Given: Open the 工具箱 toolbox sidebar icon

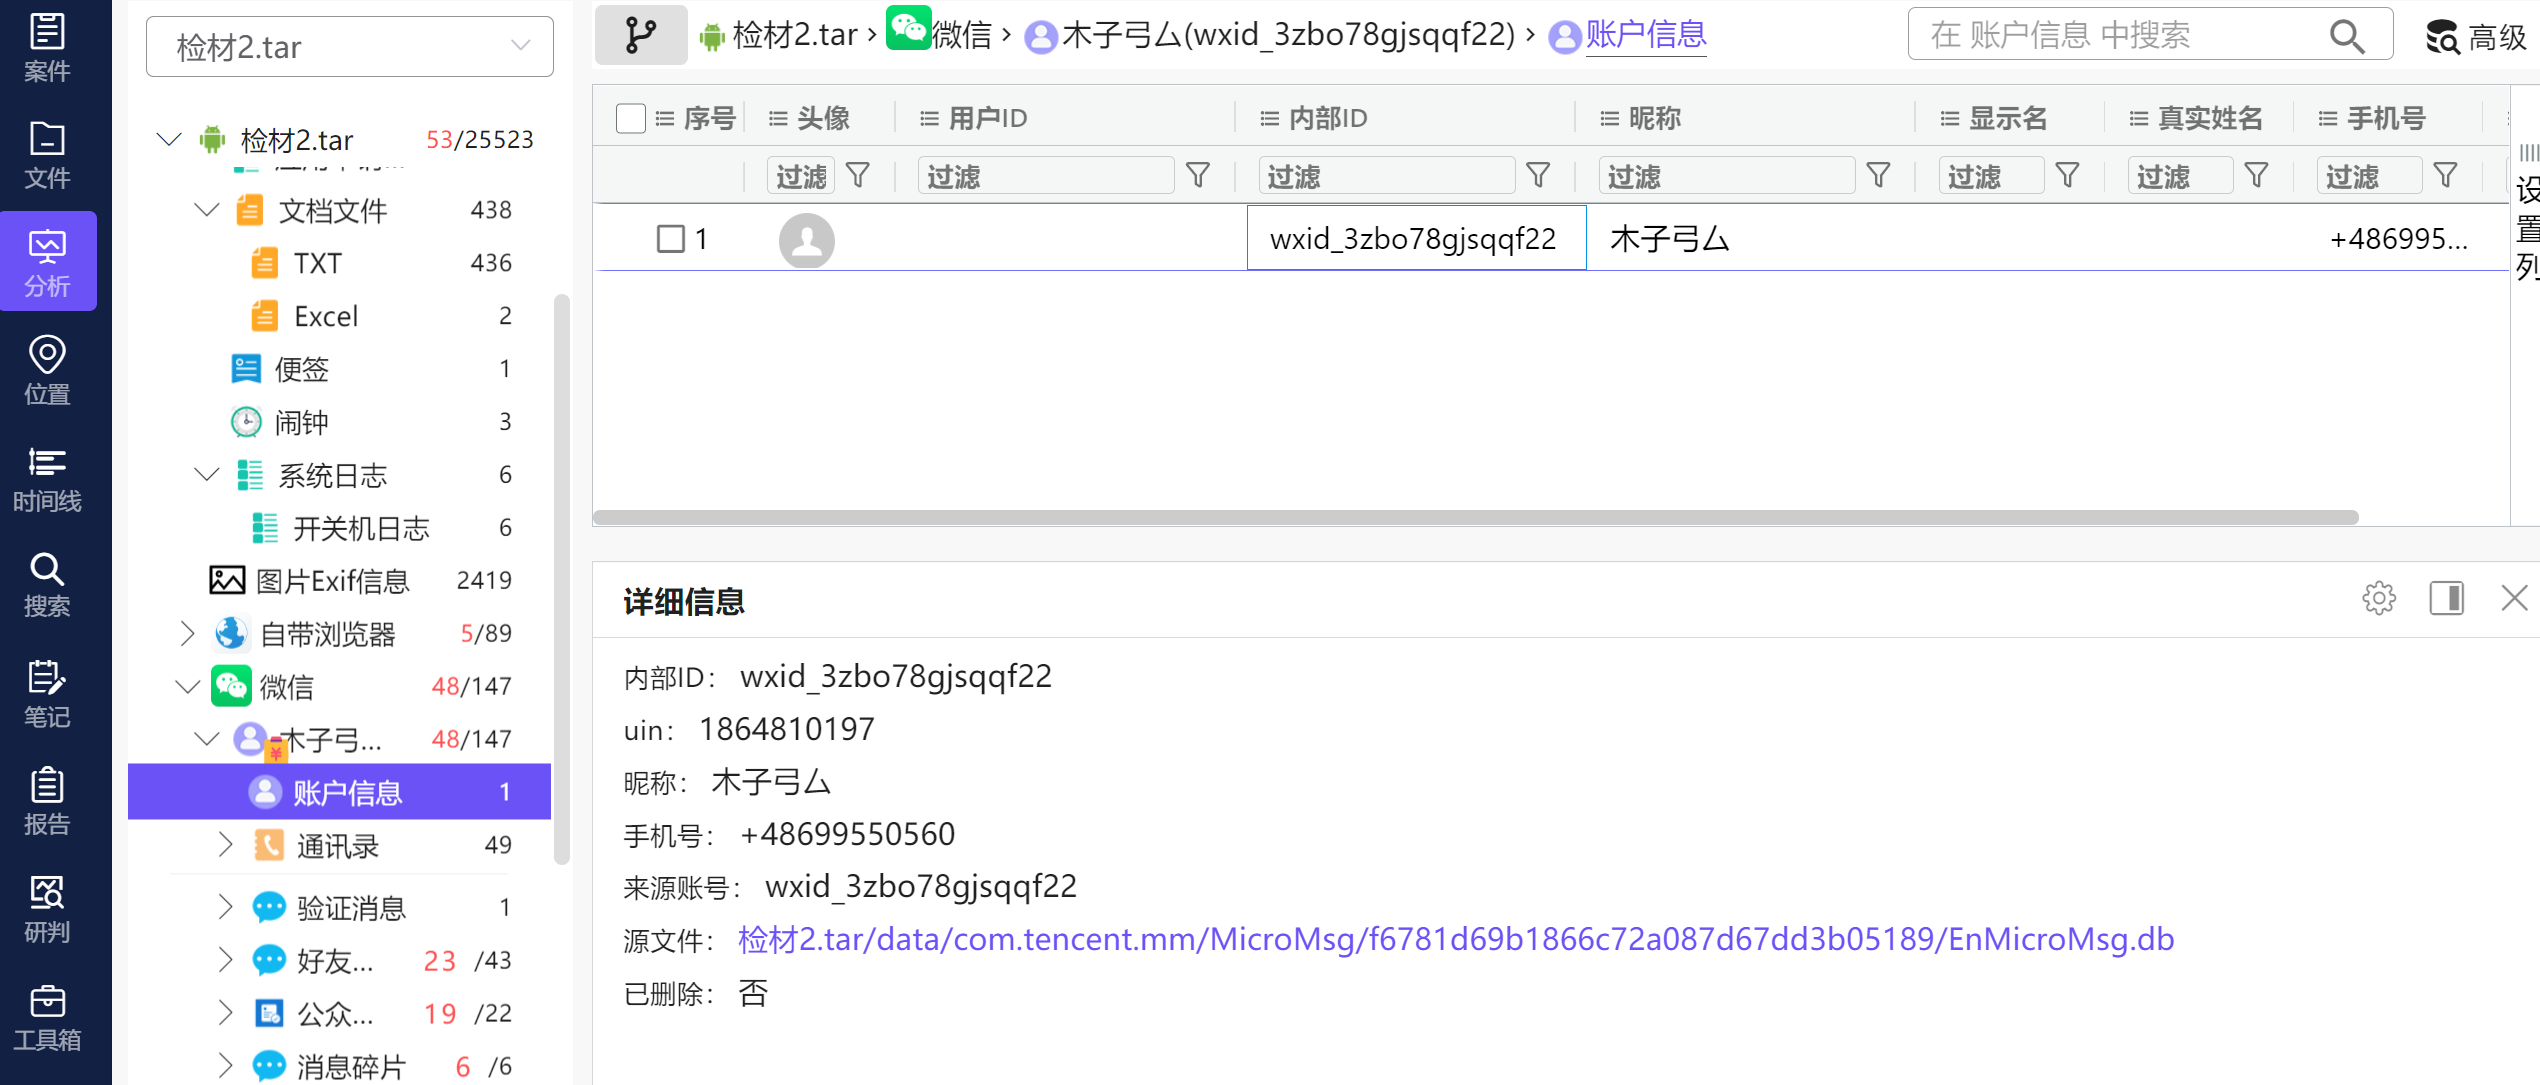Looking at the screenshot, I should point(47,1016).
